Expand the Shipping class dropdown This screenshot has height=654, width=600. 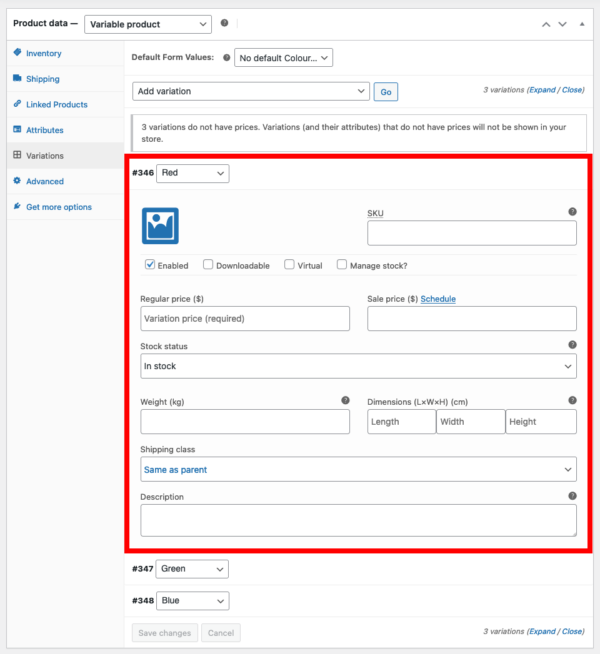(x=358, y=469)
